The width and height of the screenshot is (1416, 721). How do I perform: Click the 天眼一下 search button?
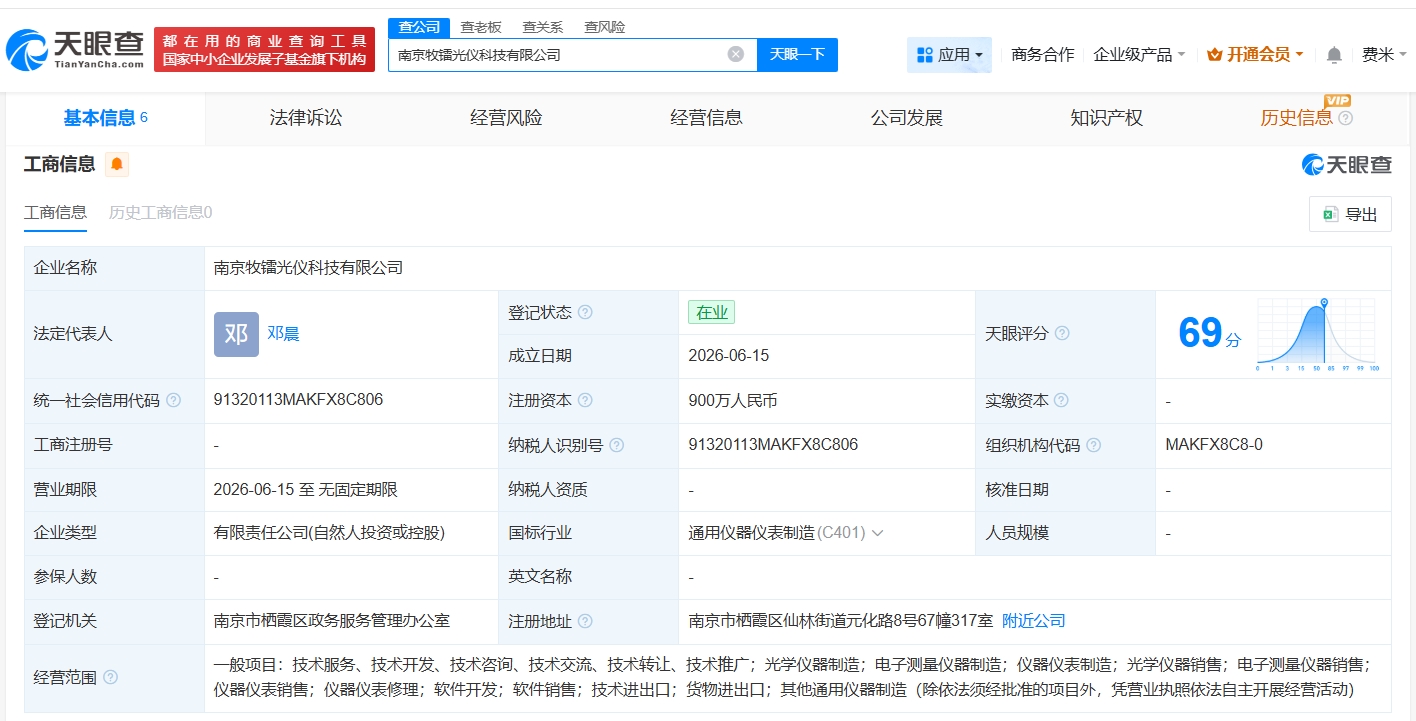pyautogui.click(x=797, y=54)
